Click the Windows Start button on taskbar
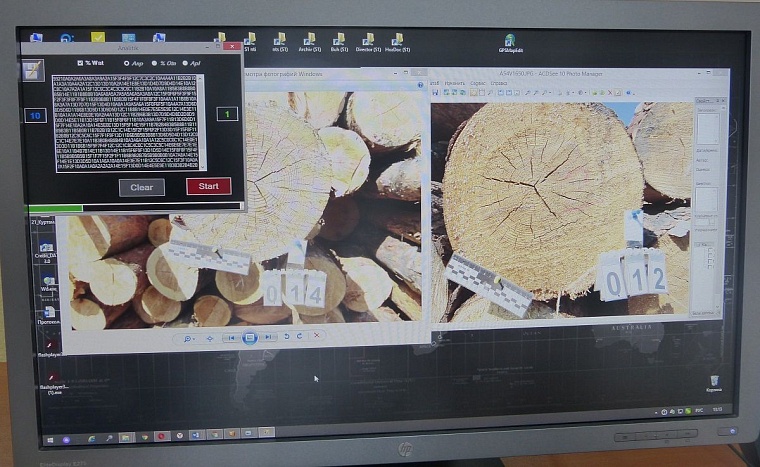This screenshot has height=467, width=760. point(48,439)
